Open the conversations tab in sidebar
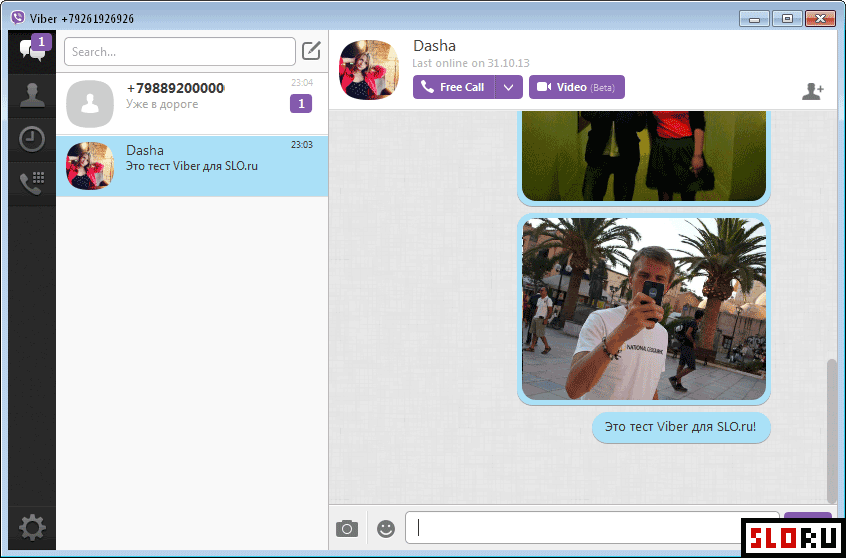Screen dimensions: 846x558 32,51
